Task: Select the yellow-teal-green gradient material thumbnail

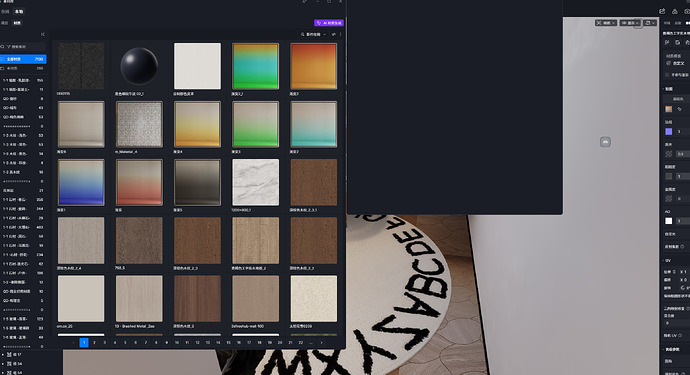Action: click(x=255, y=66)
